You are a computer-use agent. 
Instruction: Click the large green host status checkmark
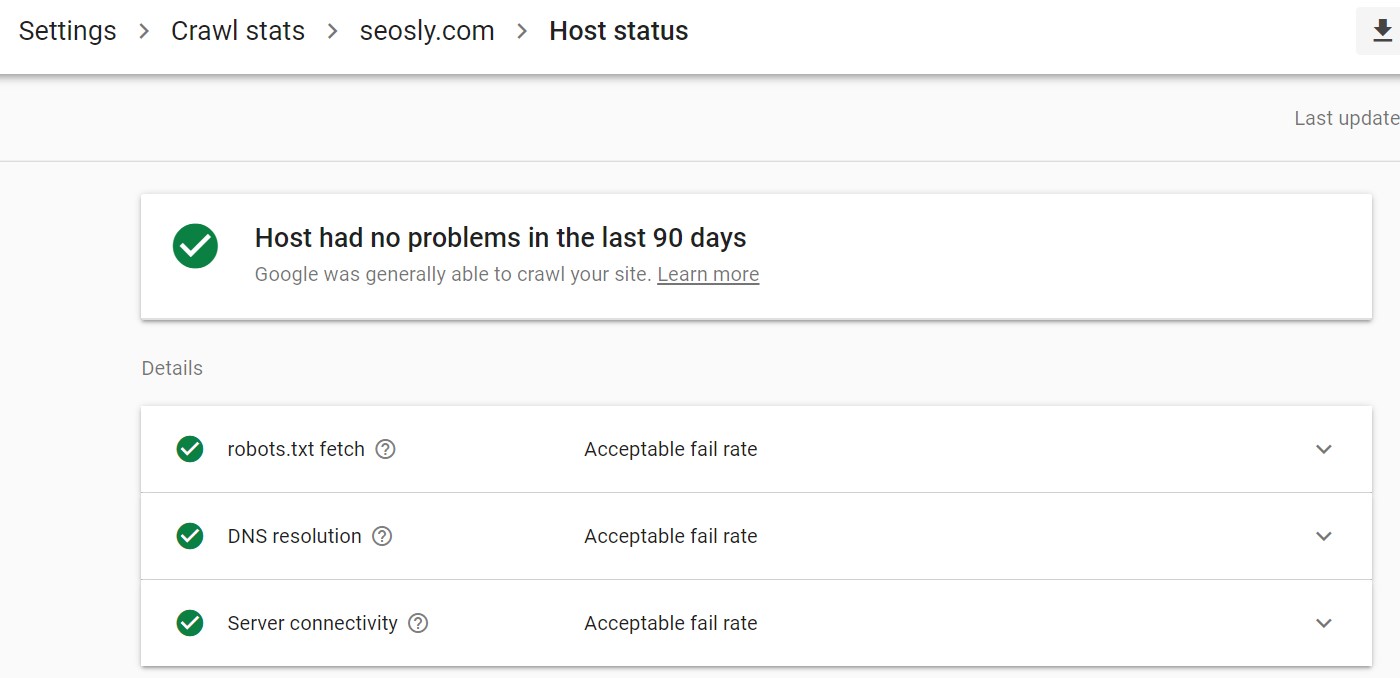click(x=195, y=245)
